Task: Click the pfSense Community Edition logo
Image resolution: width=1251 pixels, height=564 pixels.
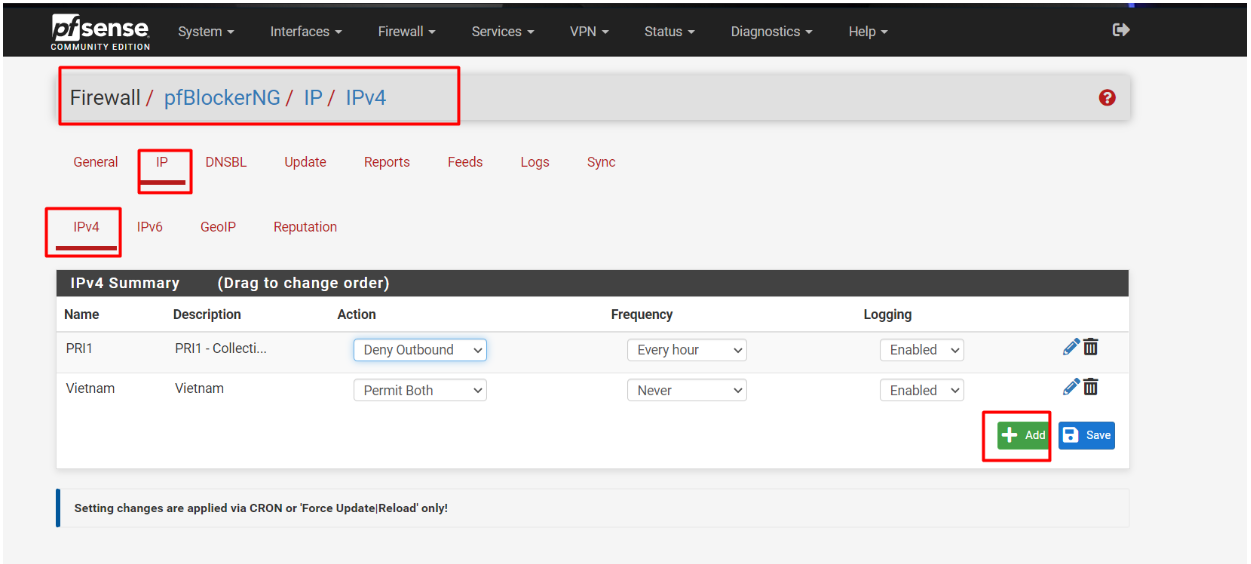Action: [x=101, y=32]
